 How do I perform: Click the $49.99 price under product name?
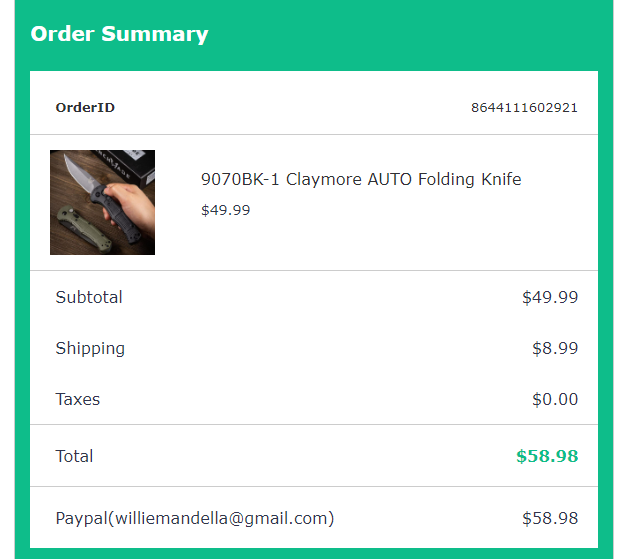[225, 210]
